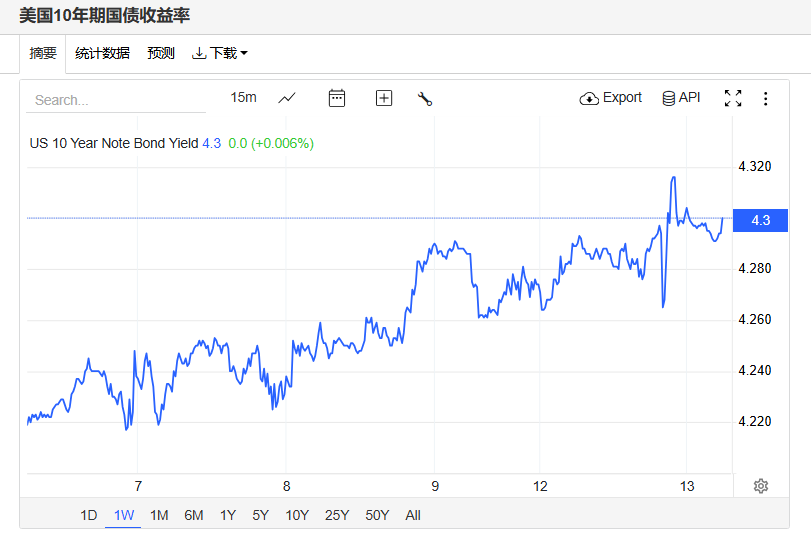811x533 pixels.
Task: Click the chart Search field
Action: pos(116,100)
